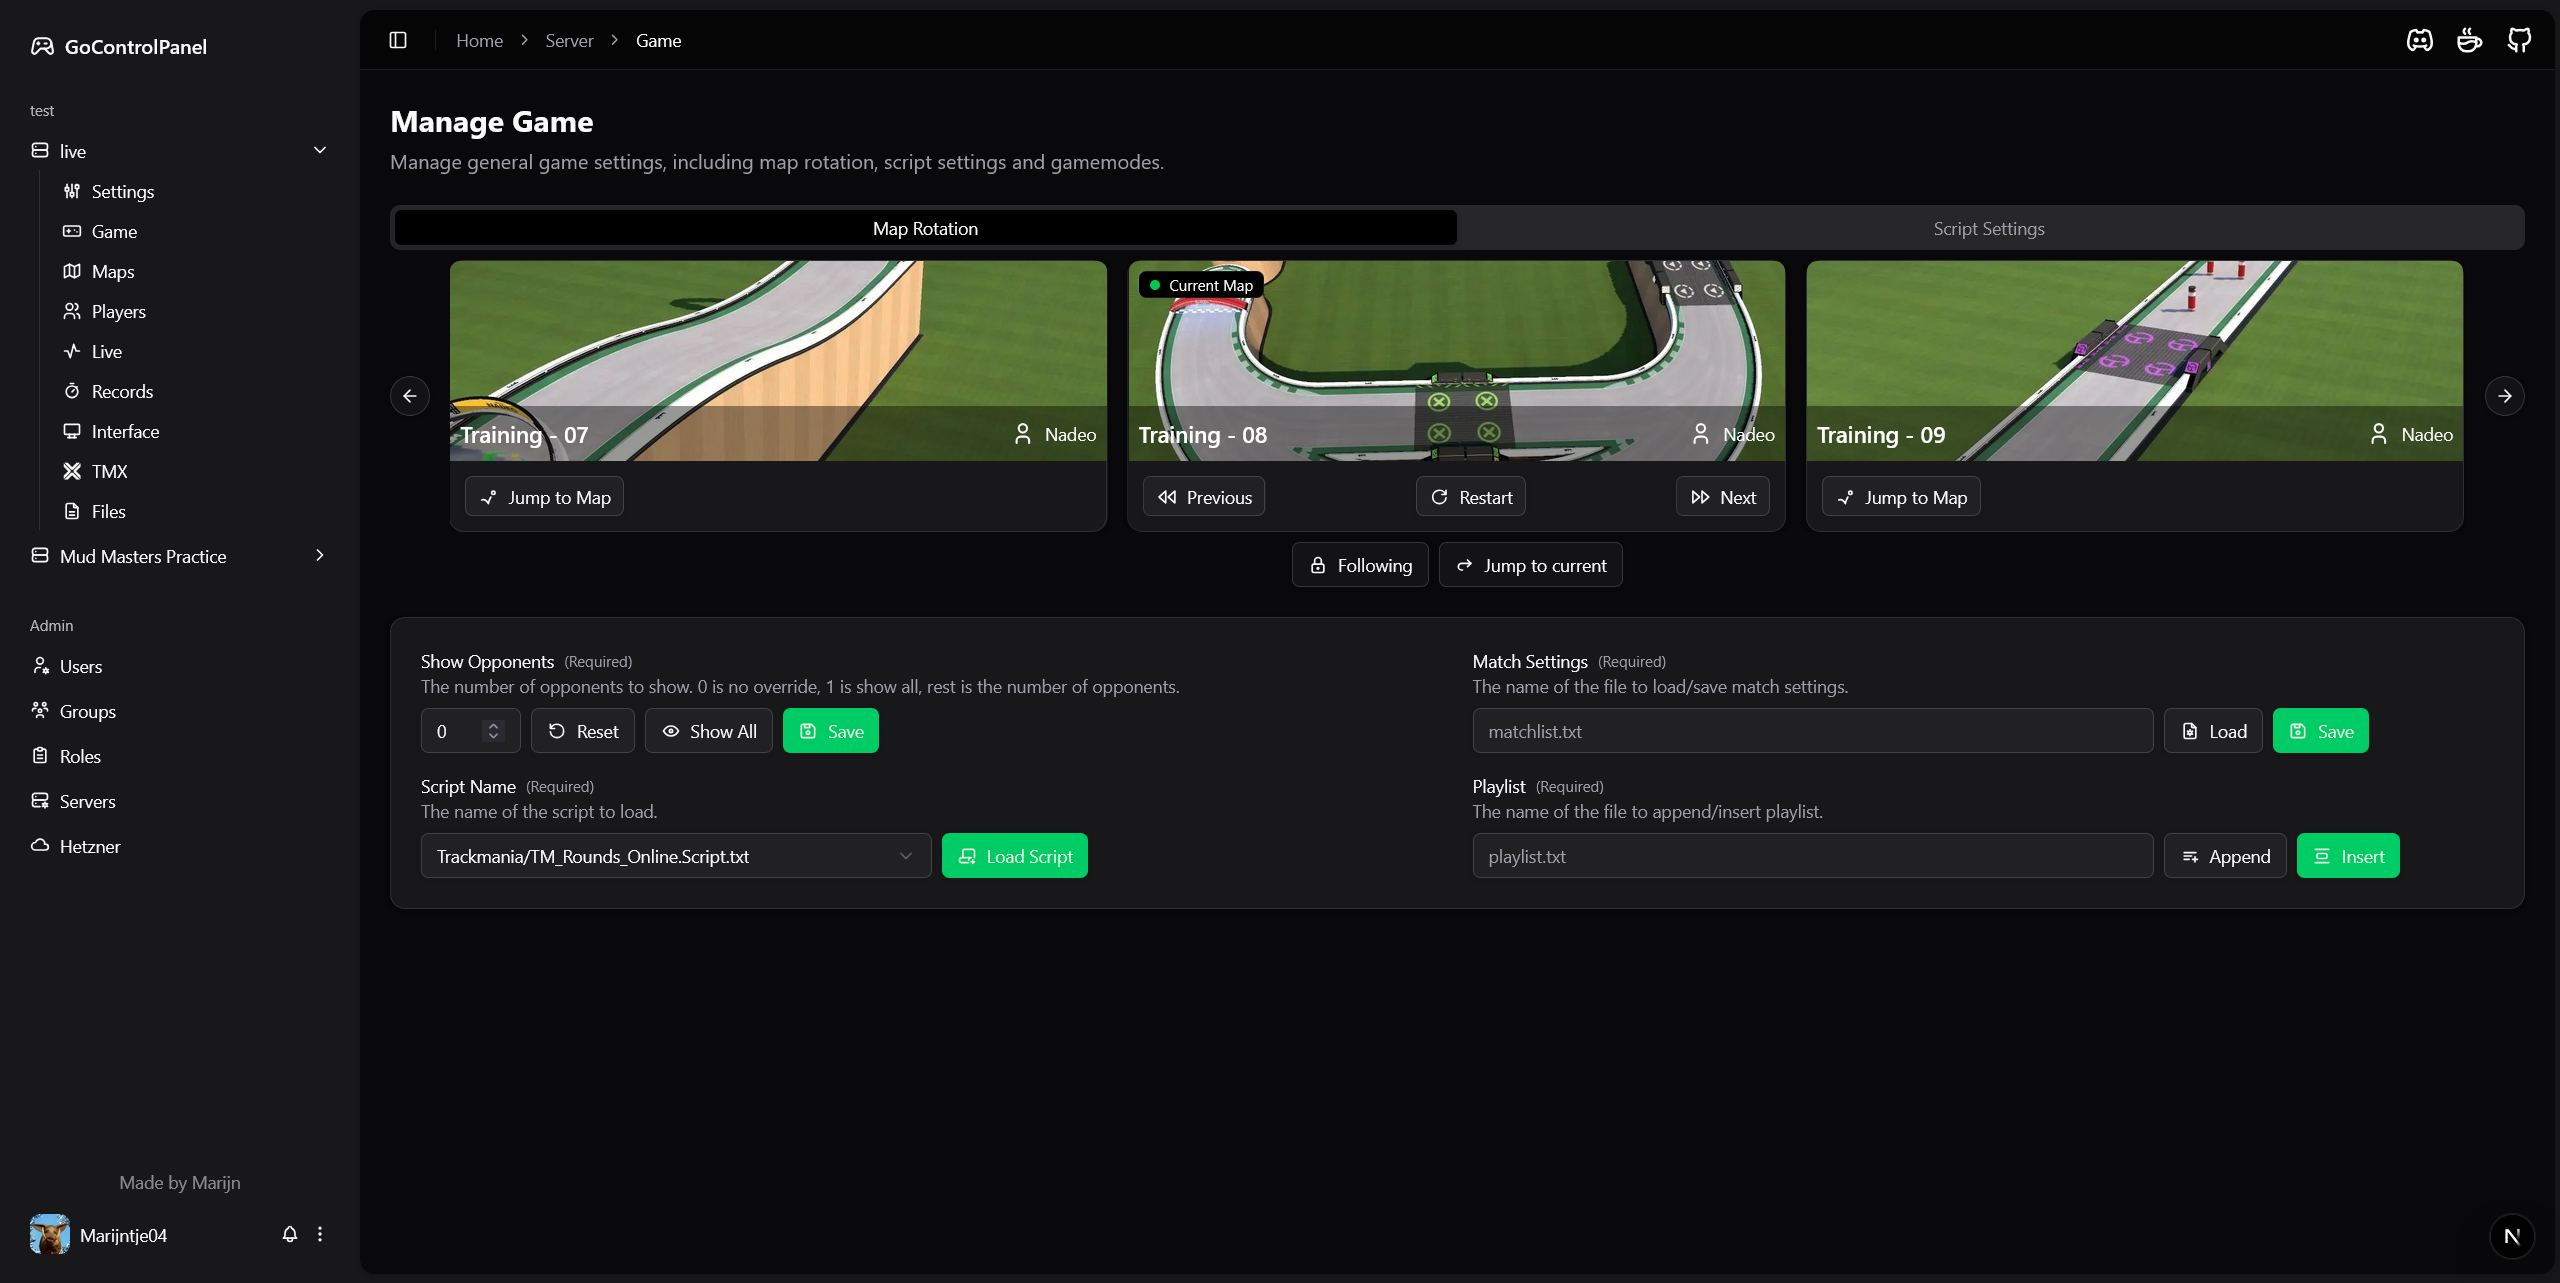Open the Discord icon link
The width and height of the screenshot is (2560, 1283).
2419,40
